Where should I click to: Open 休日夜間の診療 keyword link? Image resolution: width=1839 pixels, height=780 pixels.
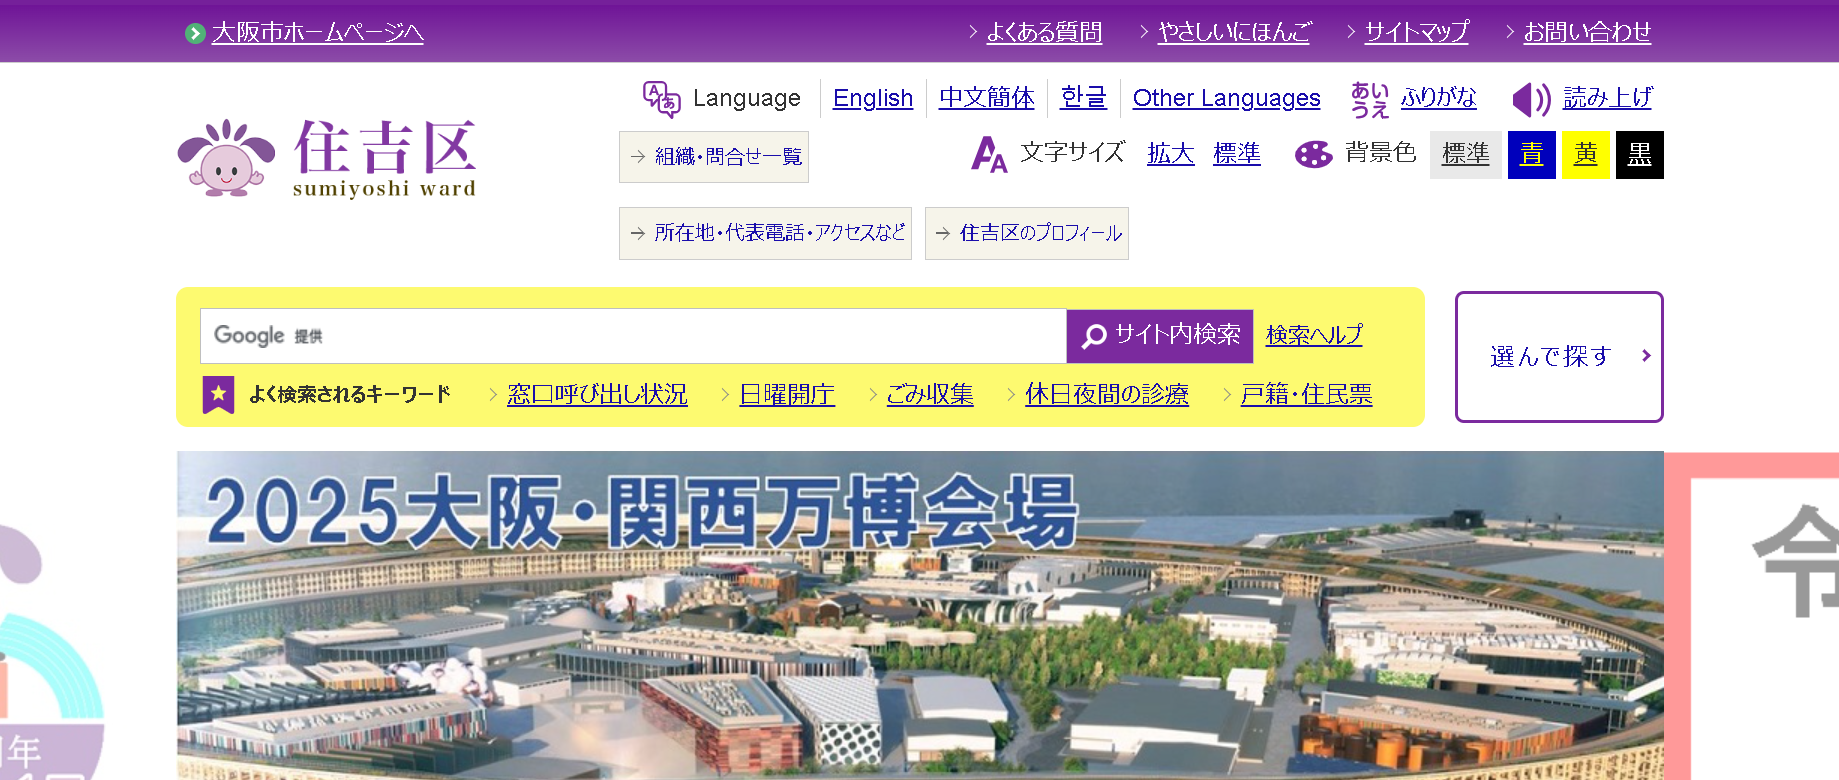pyautogui.click(x=1107, y=394)
